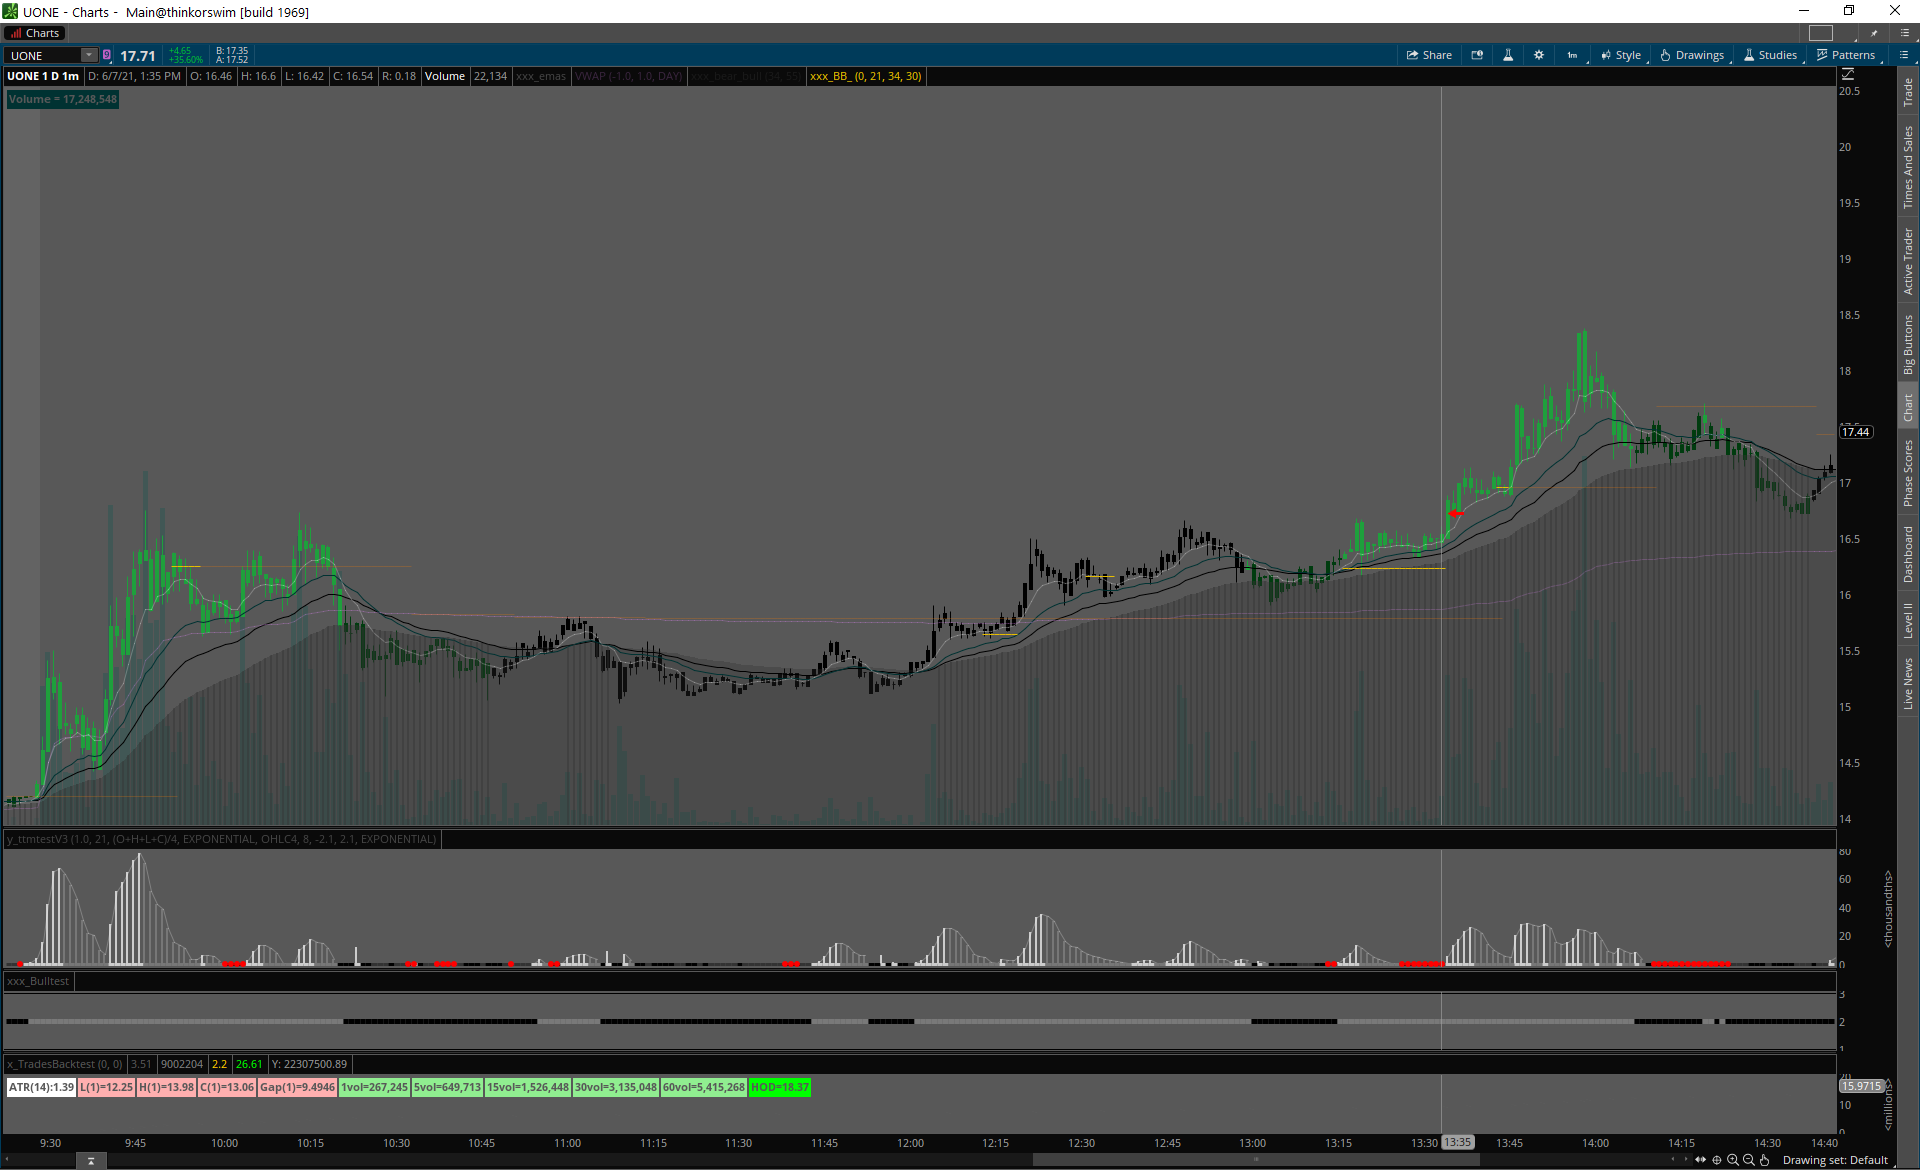Open the Times And Sales sidebar tab

pyautogui.click(x=1908, y=166)
